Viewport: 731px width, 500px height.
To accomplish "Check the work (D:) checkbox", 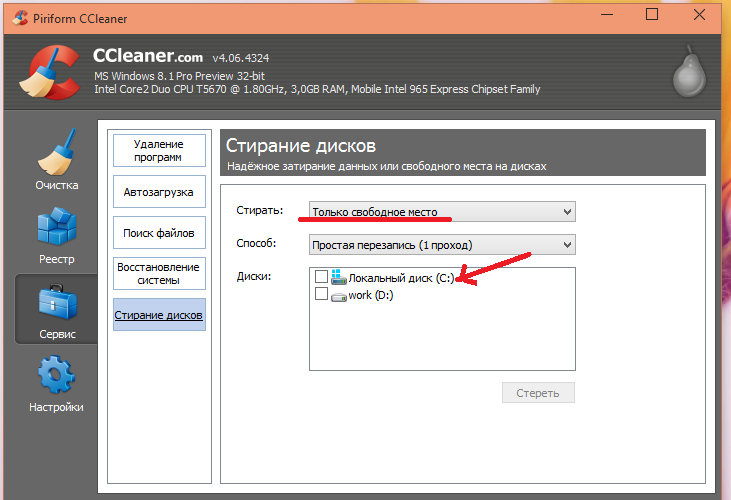I will [x=321, y=294].
